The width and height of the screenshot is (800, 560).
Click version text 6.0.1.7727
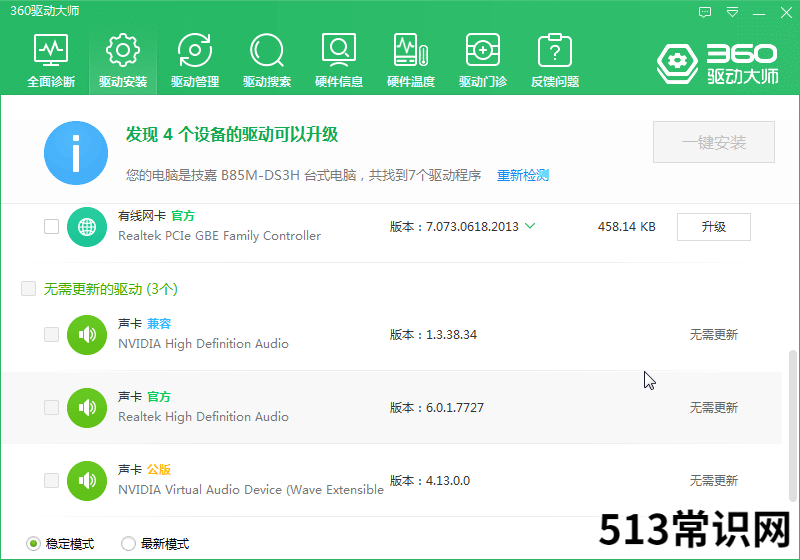point(455,408)
